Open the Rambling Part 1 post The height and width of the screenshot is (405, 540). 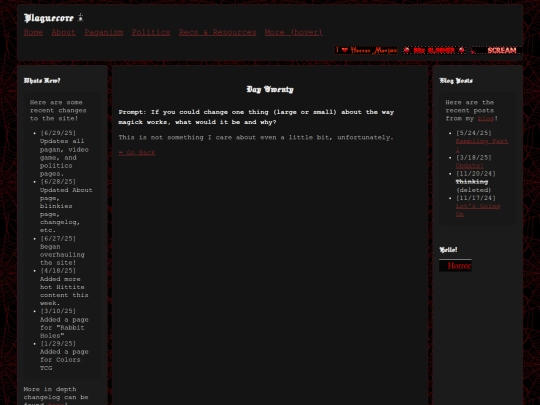(481, 145)
